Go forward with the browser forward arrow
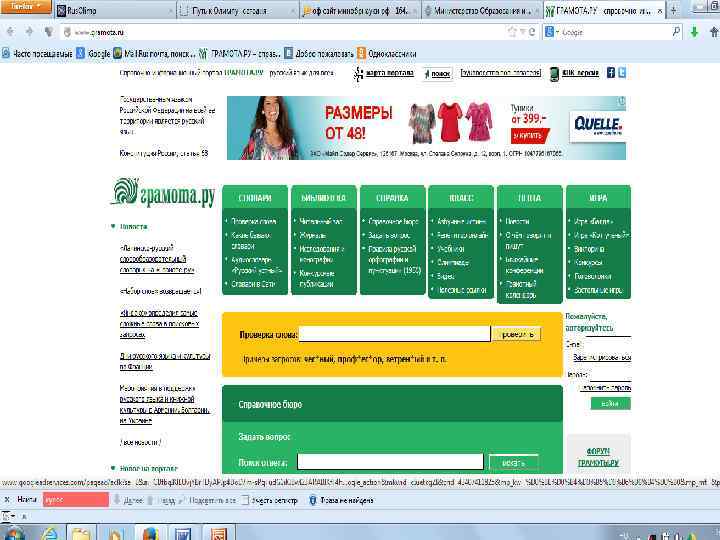The height and width of the screenshot is (540, 720). click(x=29, y=32)
